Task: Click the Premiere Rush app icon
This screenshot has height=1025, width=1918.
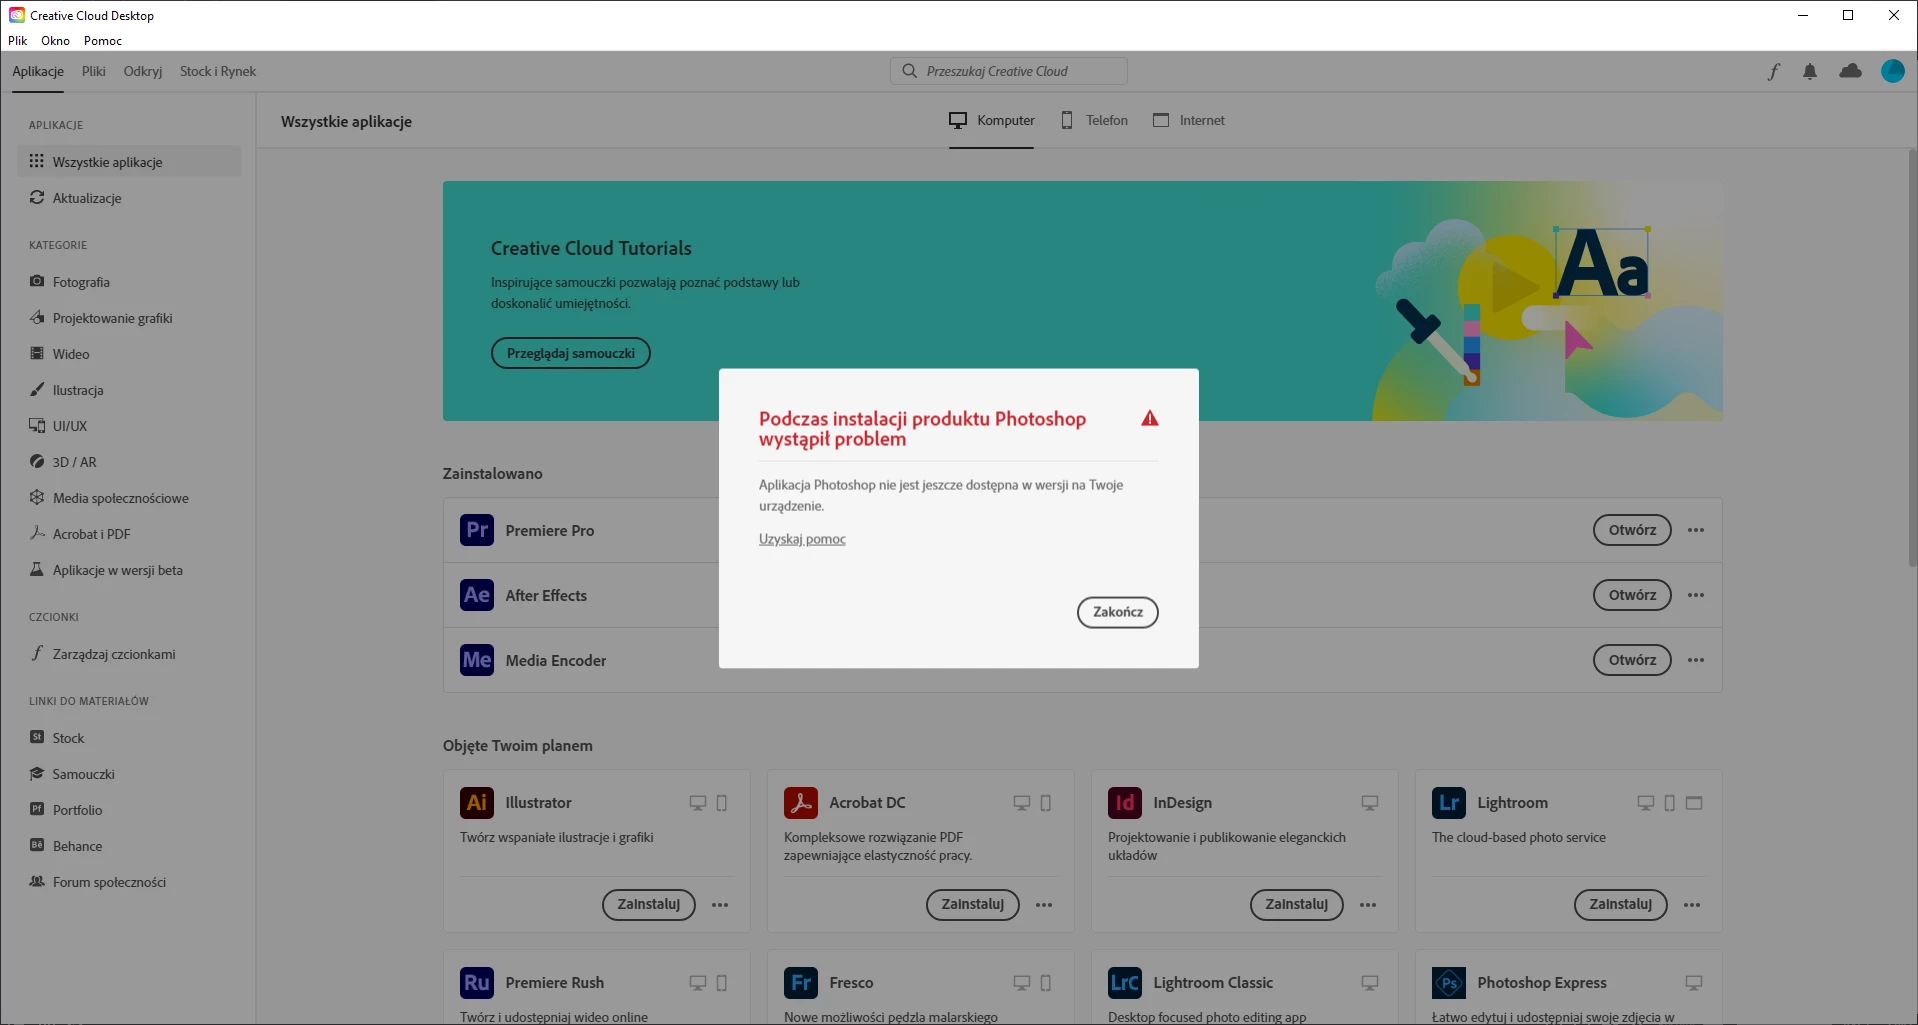Action: 477,983
